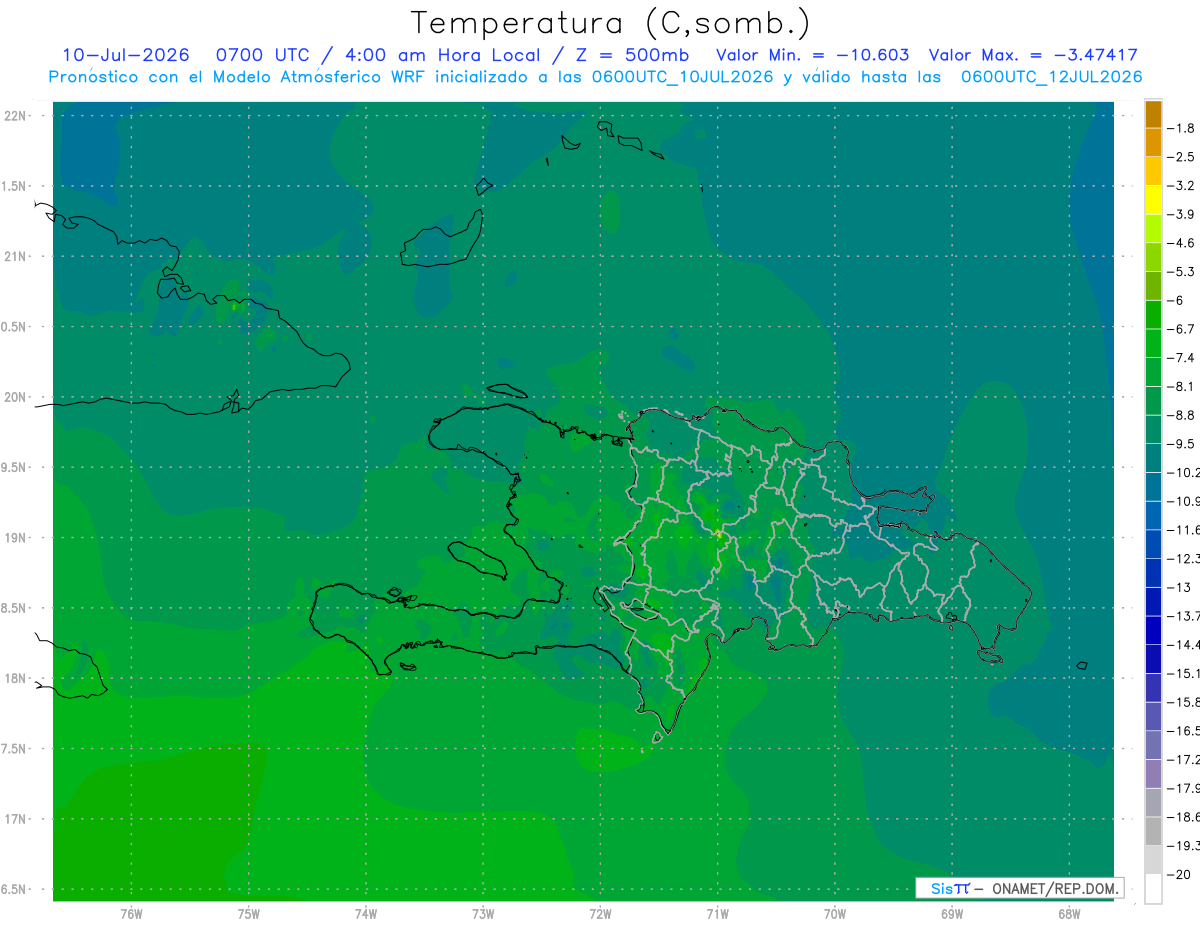Click the '-20' colorbar value
Screen dimensions: 1200x927
tap(1180, 875)
